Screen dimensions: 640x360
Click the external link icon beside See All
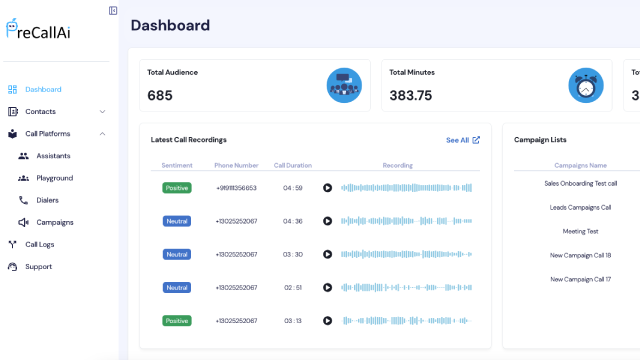click(x=476, y=140)
